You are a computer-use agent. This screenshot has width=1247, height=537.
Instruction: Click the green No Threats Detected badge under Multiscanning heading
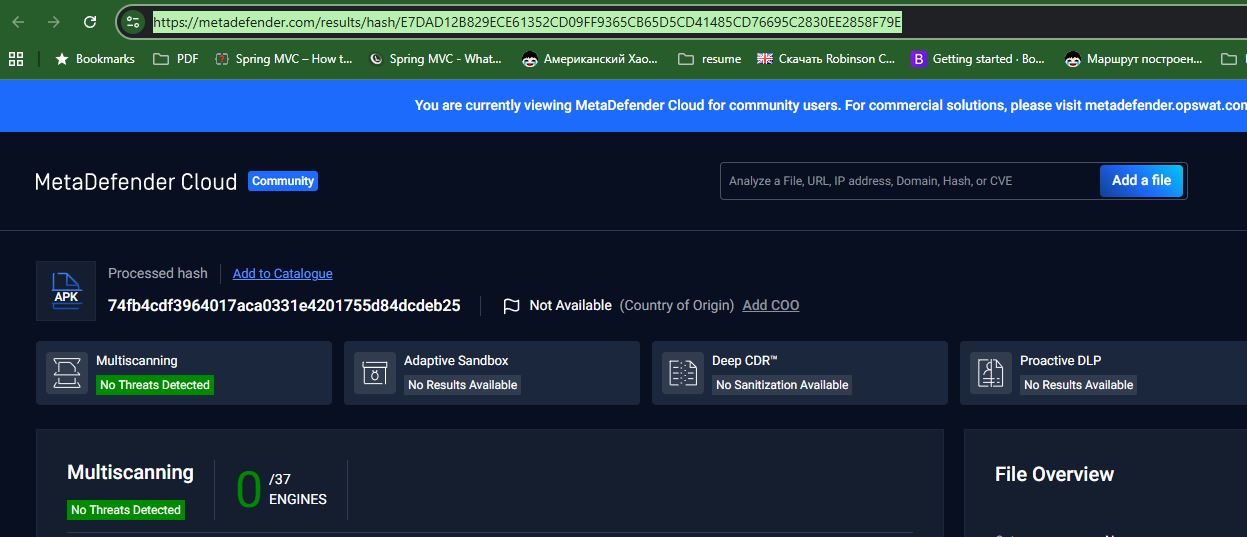[126, 510]
